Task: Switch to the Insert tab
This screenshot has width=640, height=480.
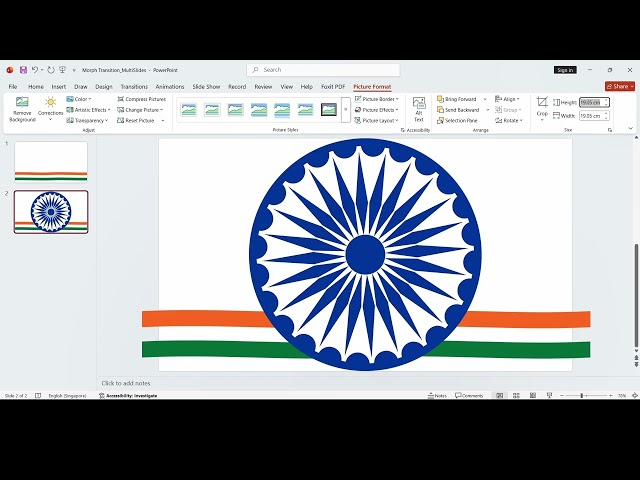Action: click(x=59, y=87)
